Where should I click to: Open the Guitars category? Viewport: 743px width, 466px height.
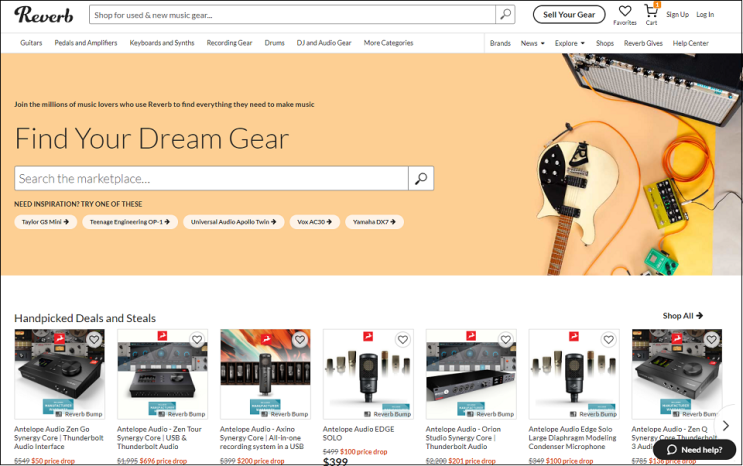(31, 43)
